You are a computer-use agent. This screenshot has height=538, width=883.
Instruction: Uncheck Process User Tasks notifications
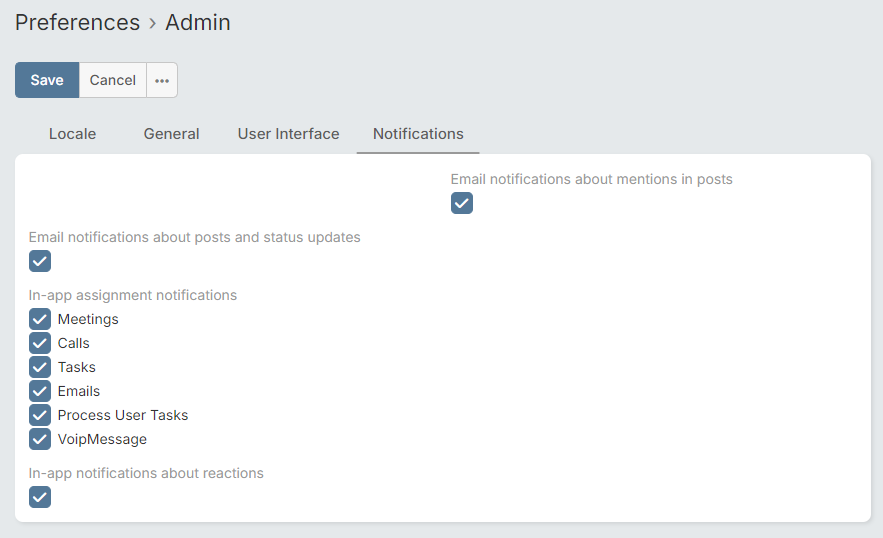click(40, 415)
